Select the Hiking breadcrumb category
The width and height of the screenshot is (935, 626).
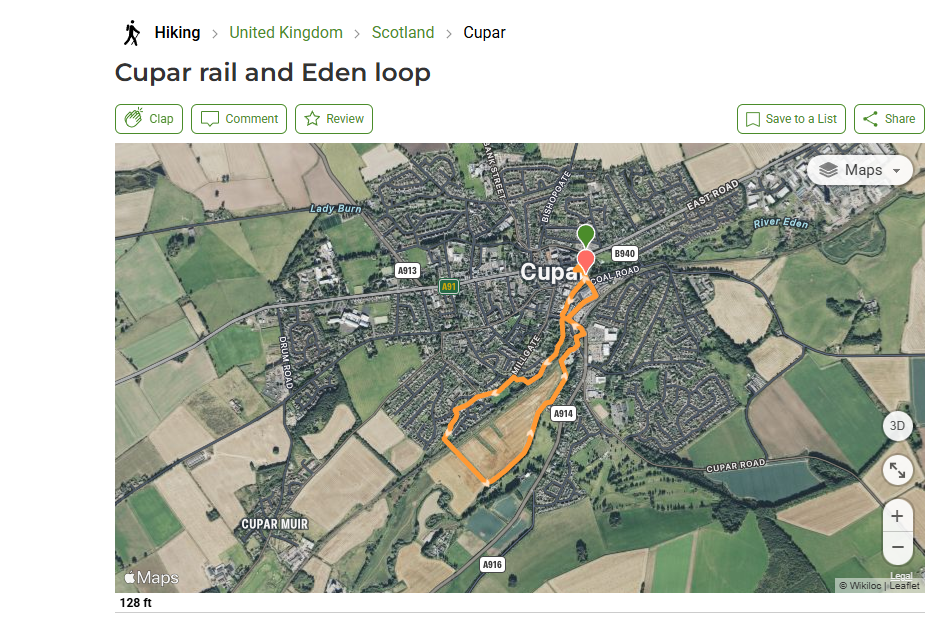click(177, 33)
